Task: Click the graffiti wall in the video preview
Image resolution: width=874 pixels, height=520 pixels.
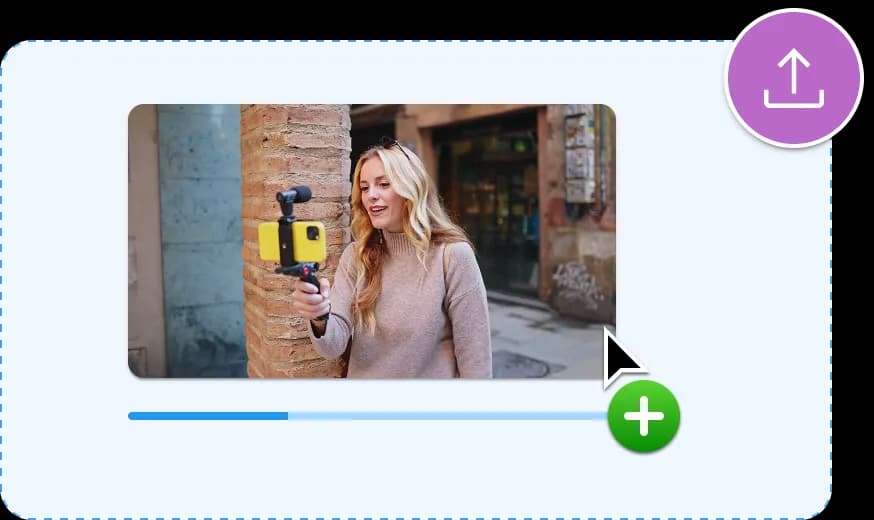Action: click(580, 285)
